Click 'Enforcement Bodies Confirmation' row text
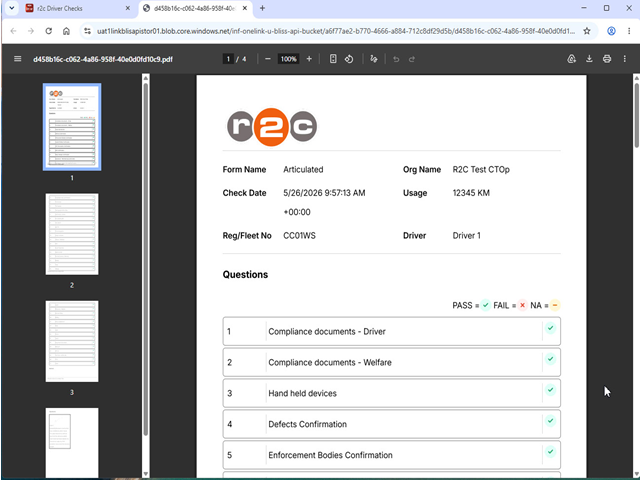Screen dimensions: 640x481 (x=330, y=455)
